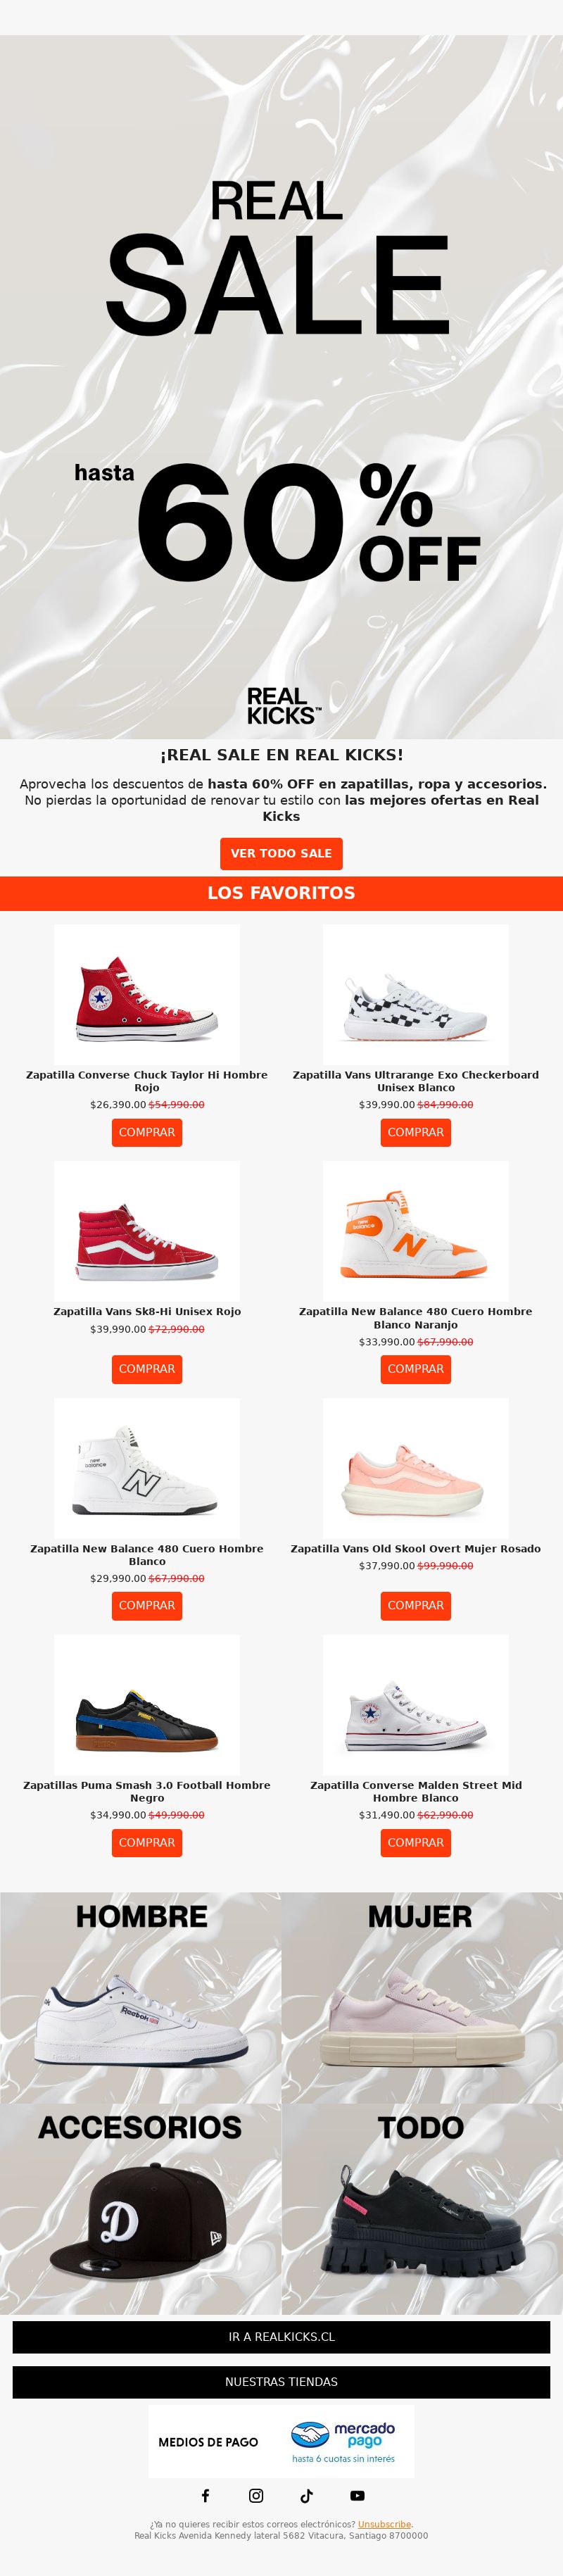Image resolution: width=563 pixels, height=2576 pixels.
Task: Buy the Converse Chuck Taylor Hi Rojo
Action: pos(147,1132)
